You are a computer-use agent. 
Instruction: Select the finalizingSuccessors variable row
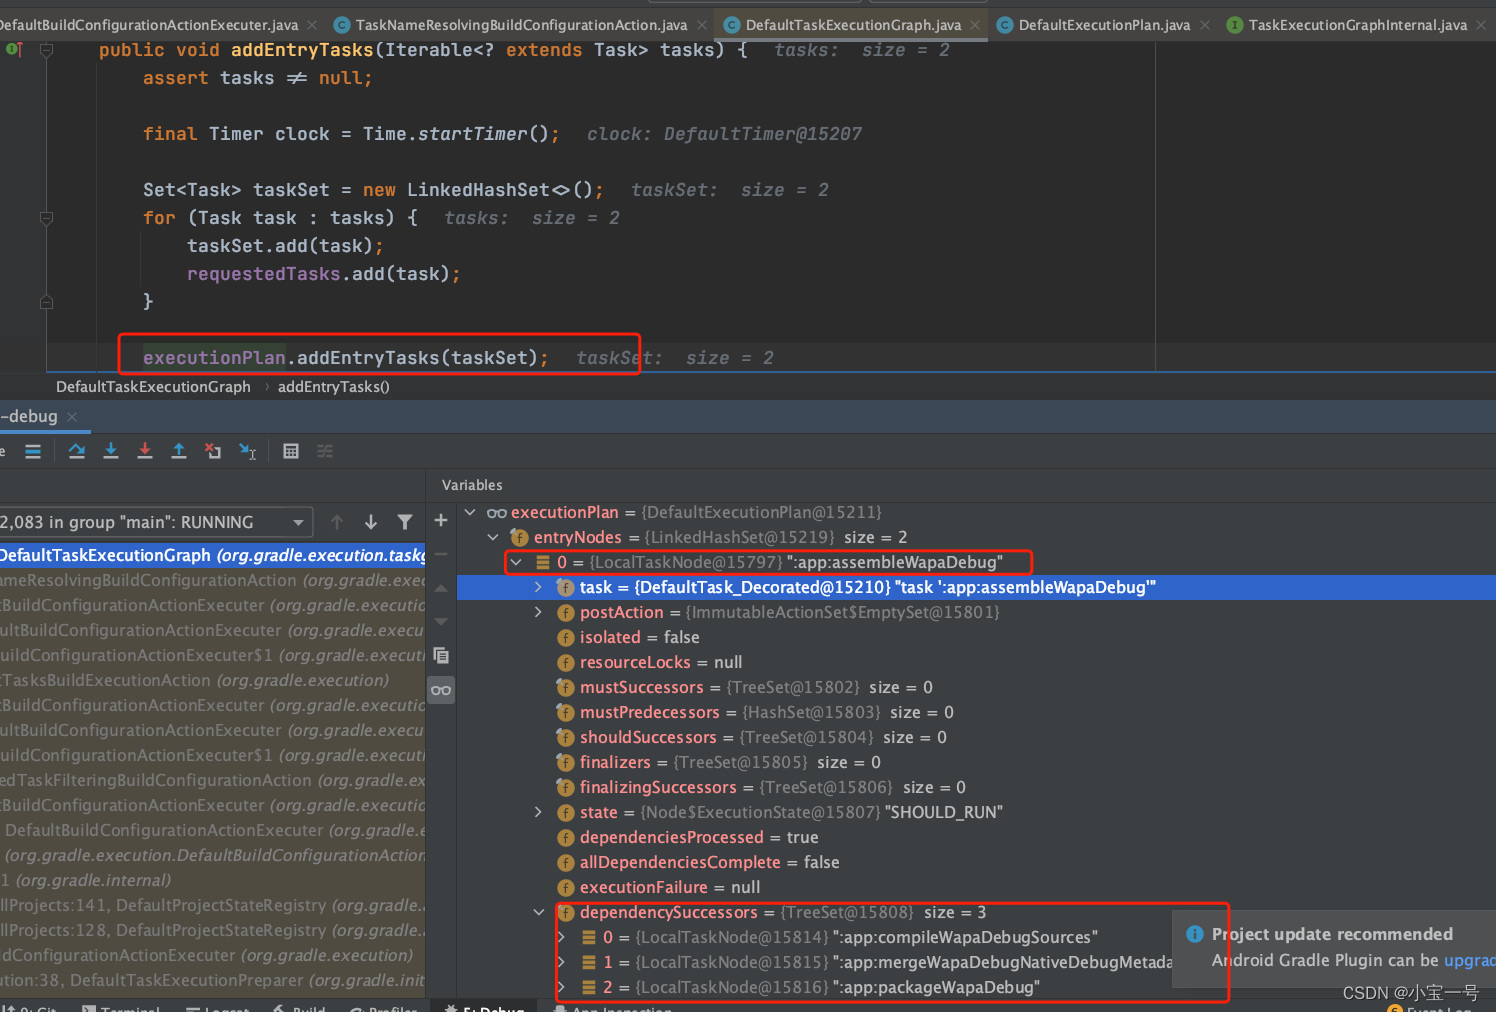click(976, 787)
